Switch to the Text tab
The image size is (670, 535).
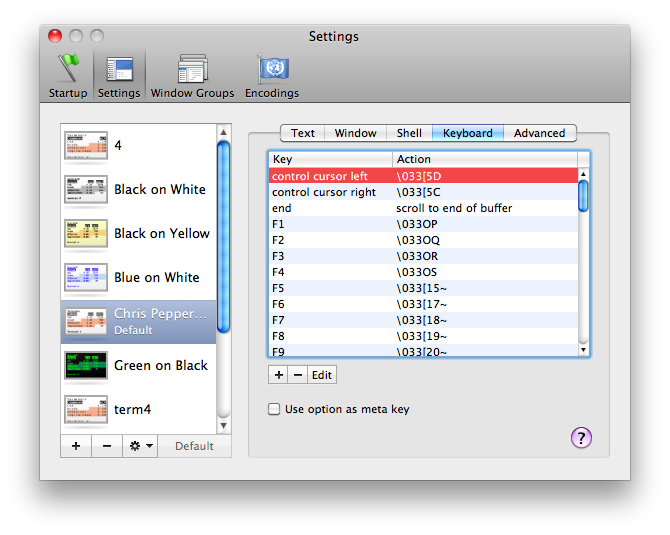[303, 133]
